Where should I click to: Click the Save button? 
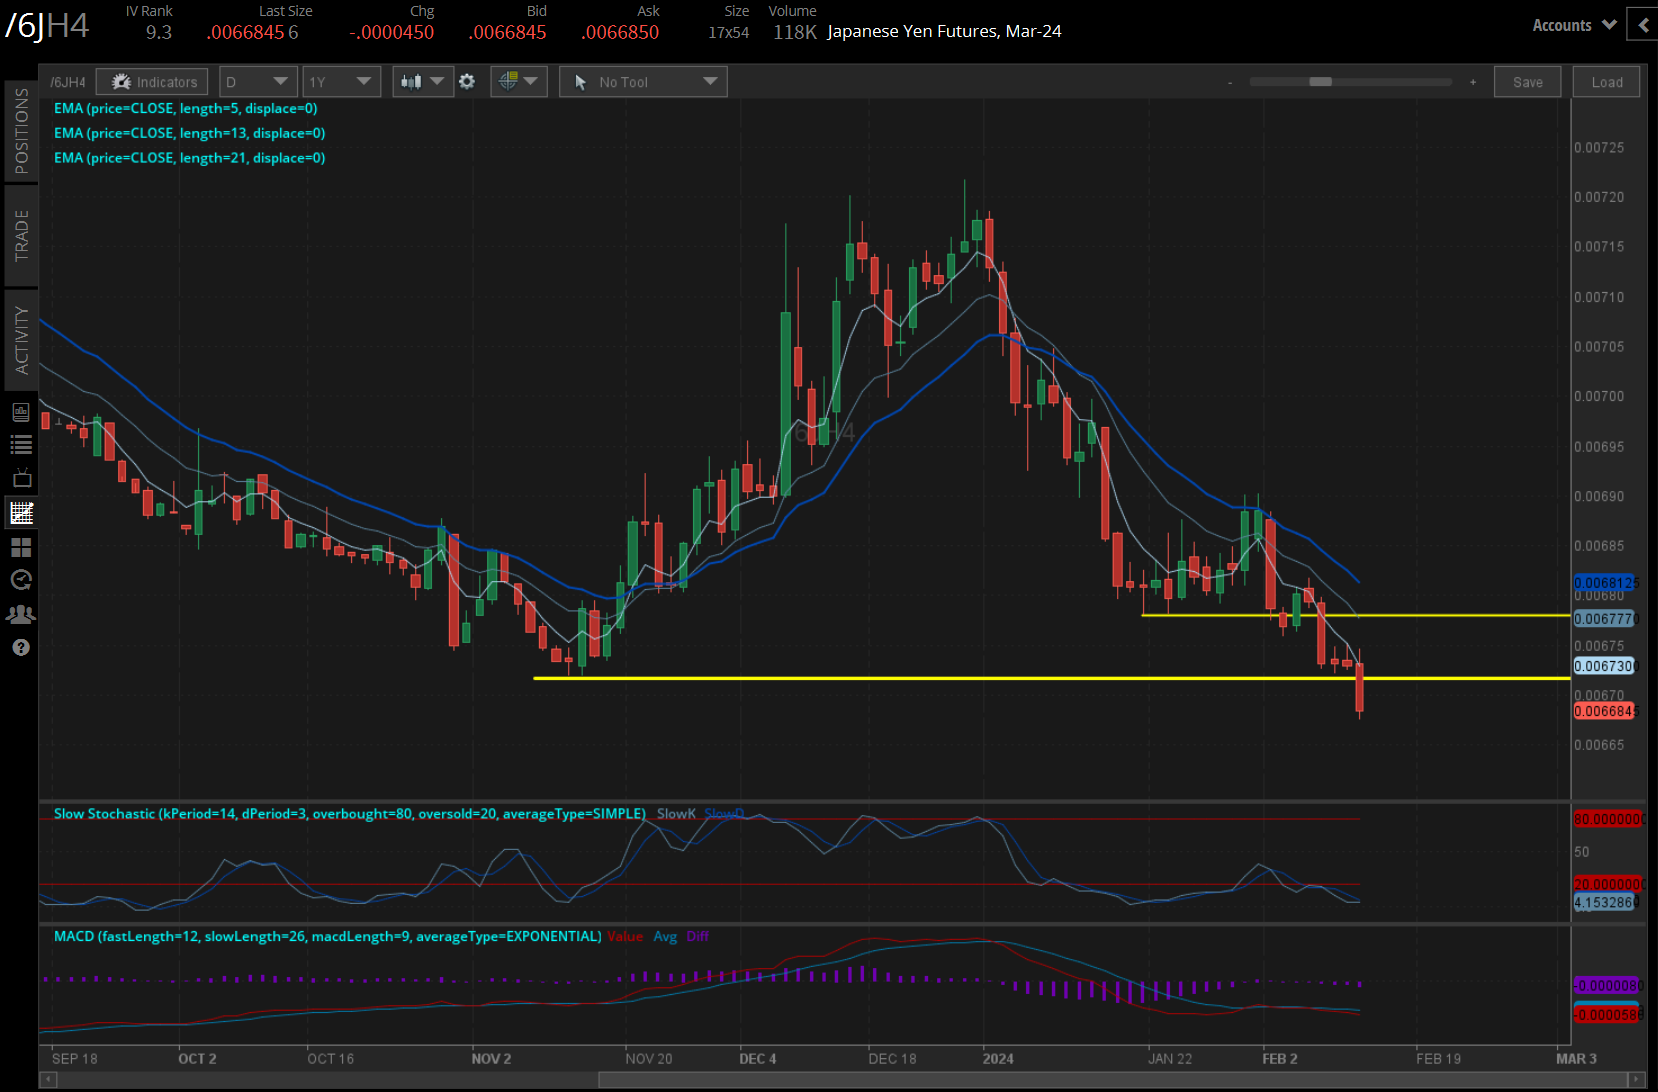point(1527,82)
